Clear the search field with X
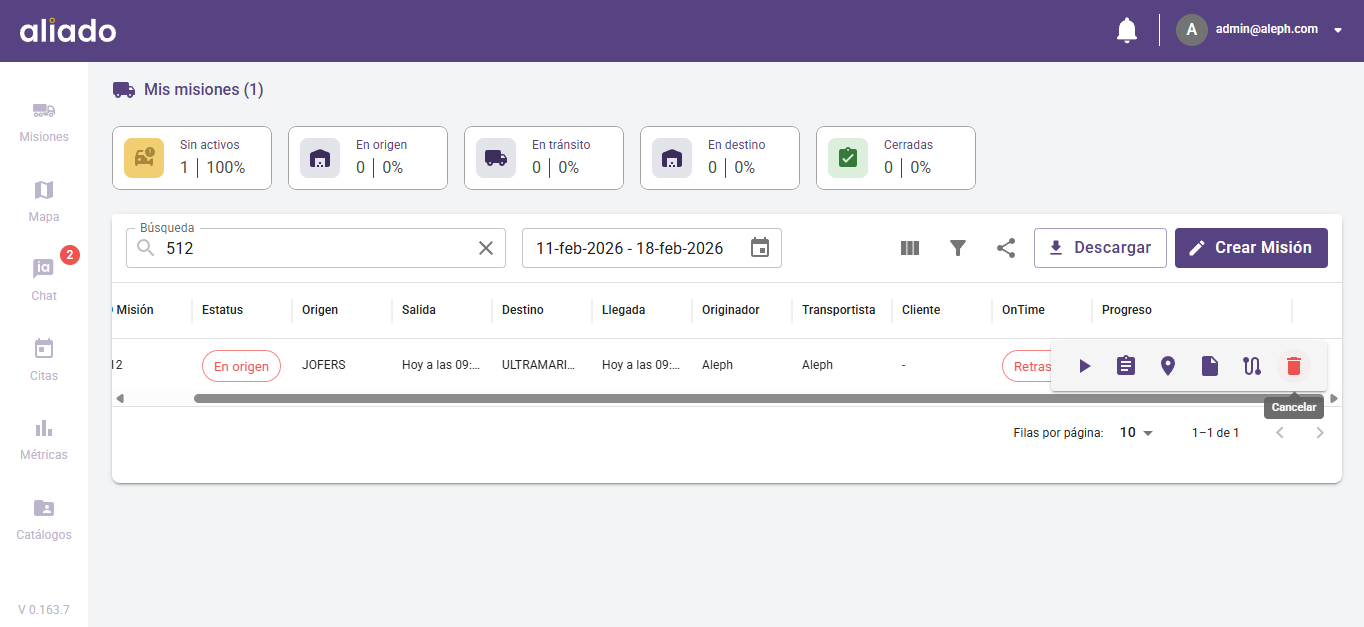1364x627 pixels. tap(486, 248)
